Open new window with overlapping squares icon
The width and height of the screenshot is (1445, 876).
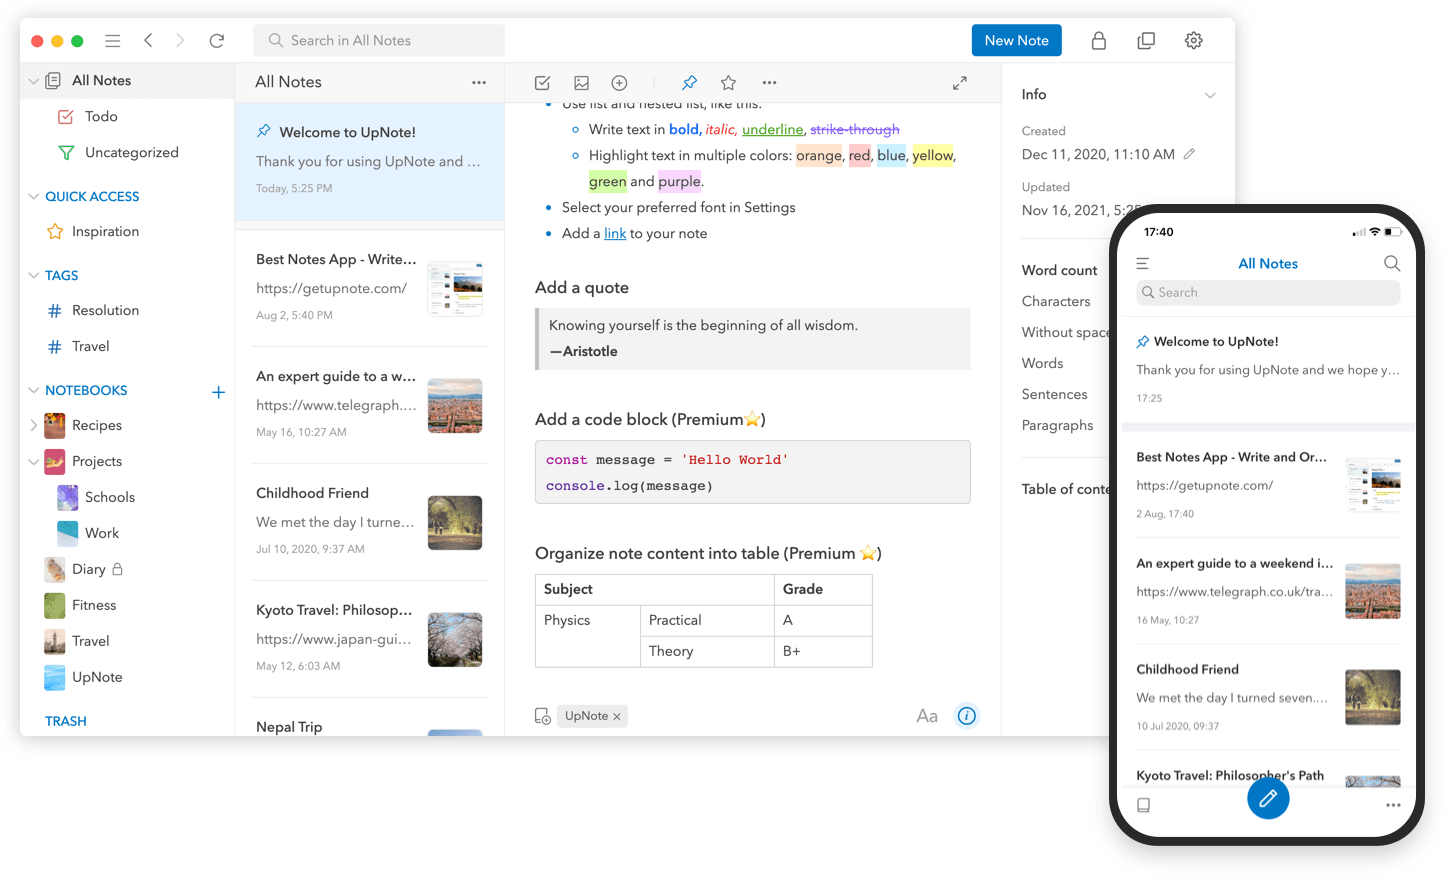[x=1146, y=41]
